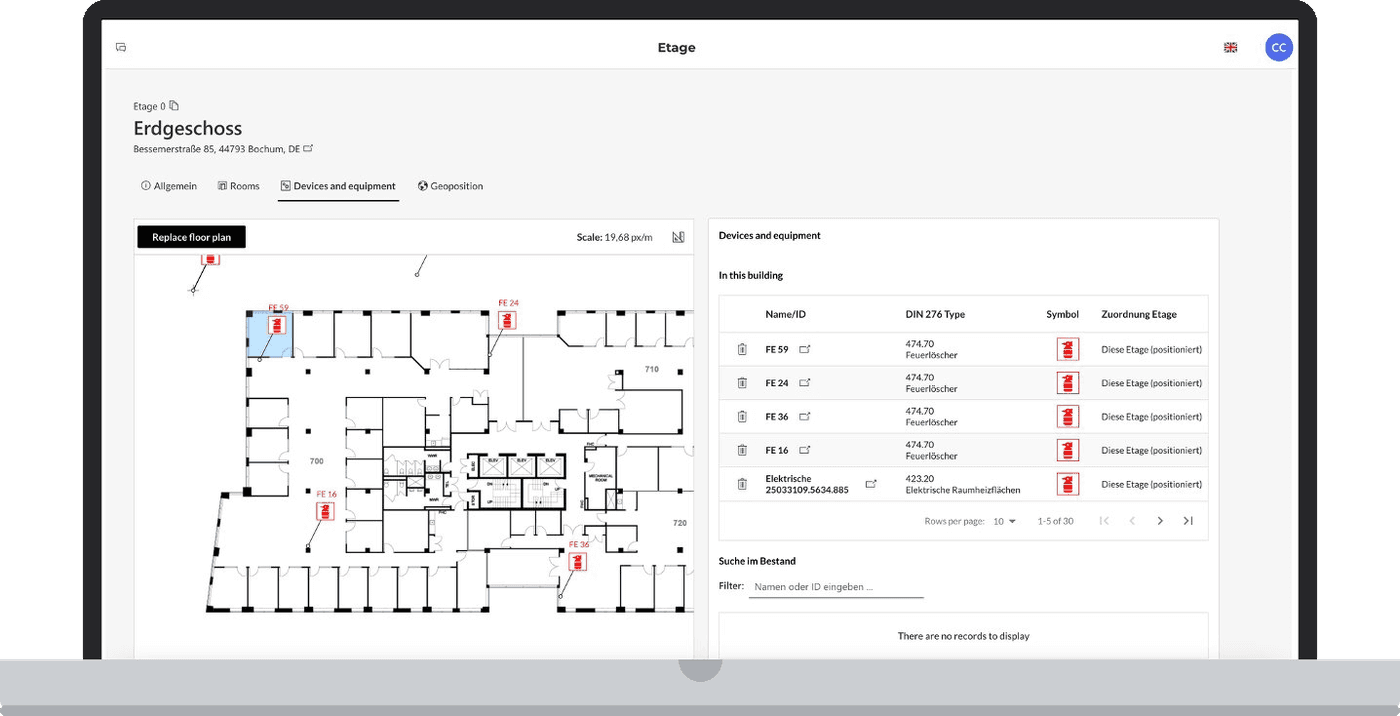Select the FE 16 marker on the floor plan
The width and height of the screenshot is (1400, 716).
[325, 511]
